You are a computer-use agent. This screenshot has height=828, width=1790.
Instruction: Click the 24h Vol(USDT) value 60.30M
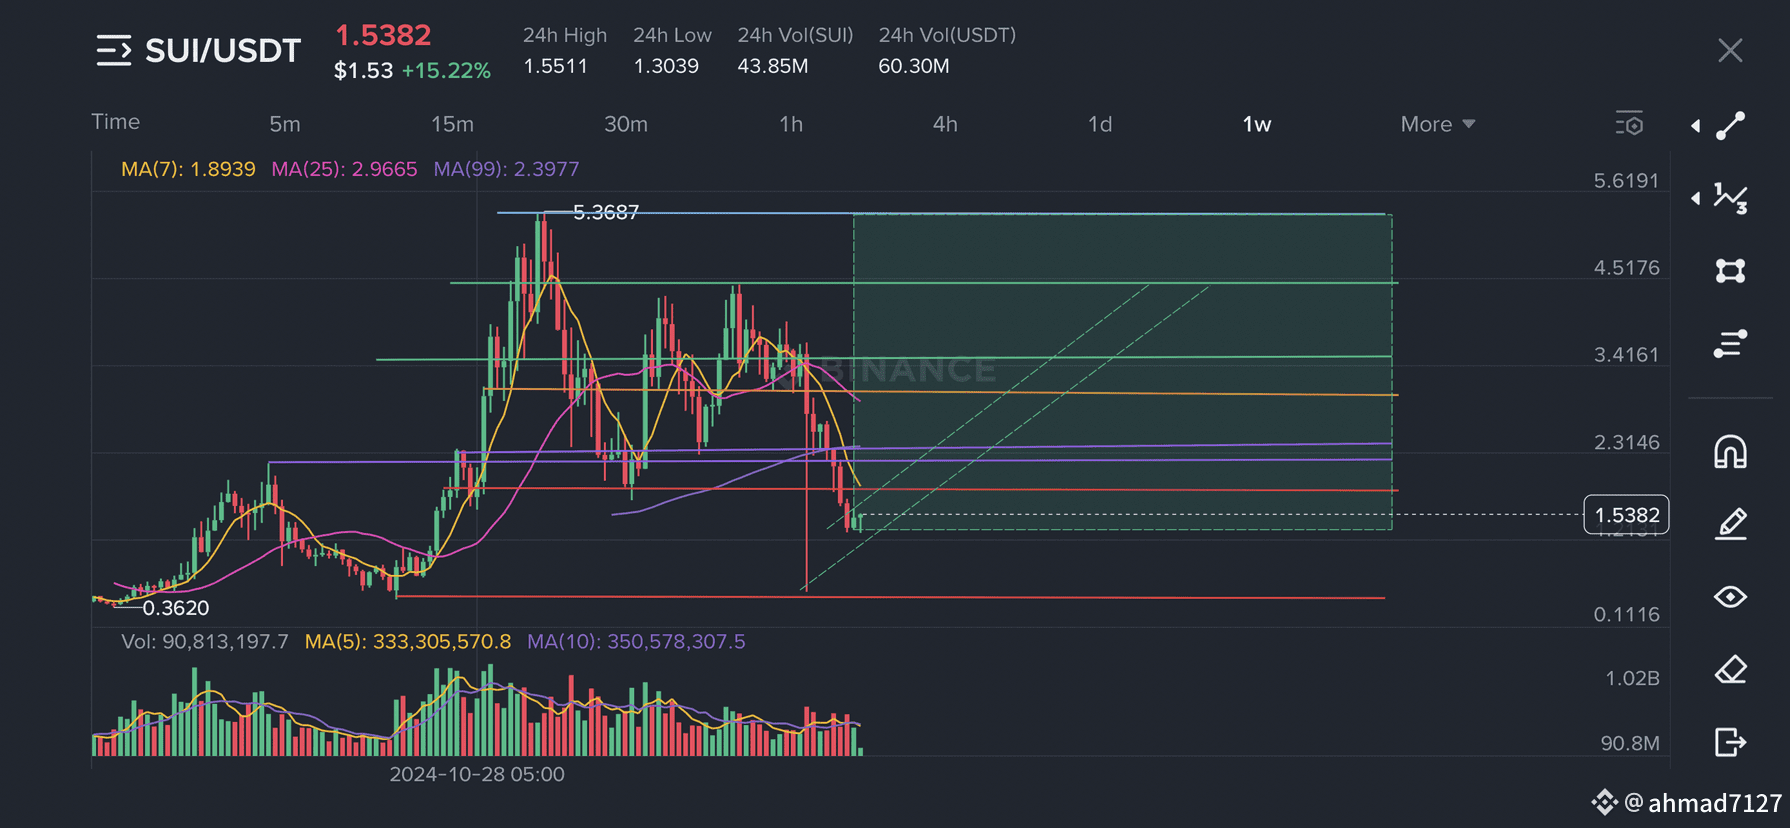pos(914,66)
